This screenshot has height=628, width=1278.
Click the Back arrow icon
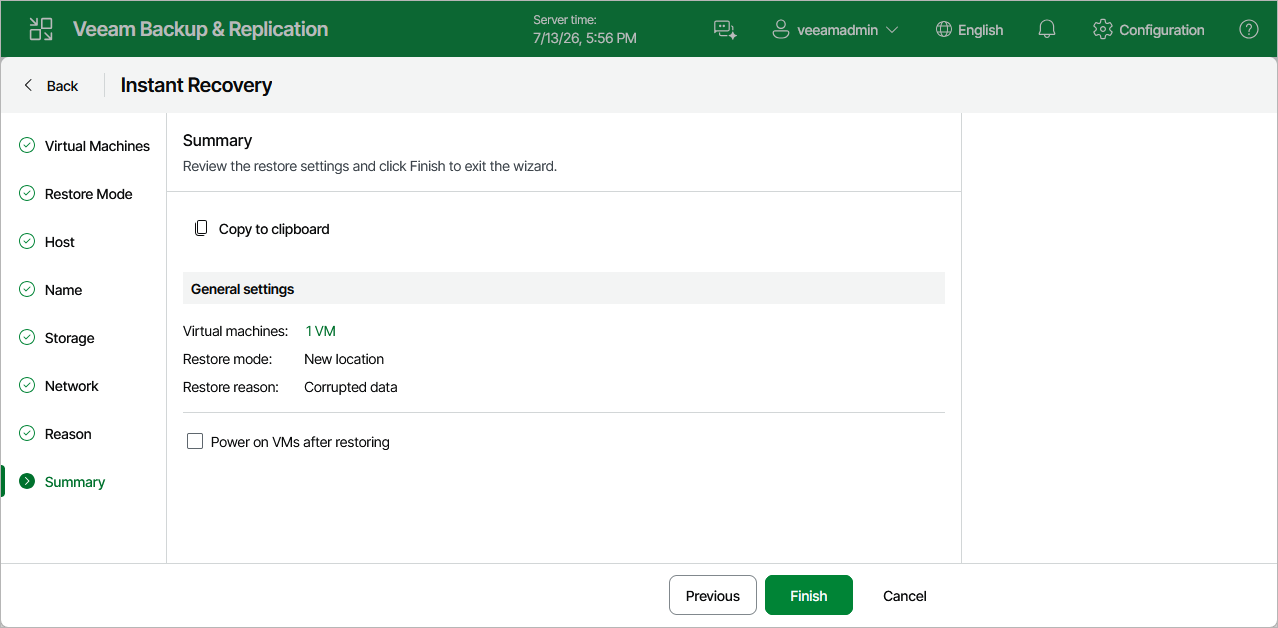(28, 85)
